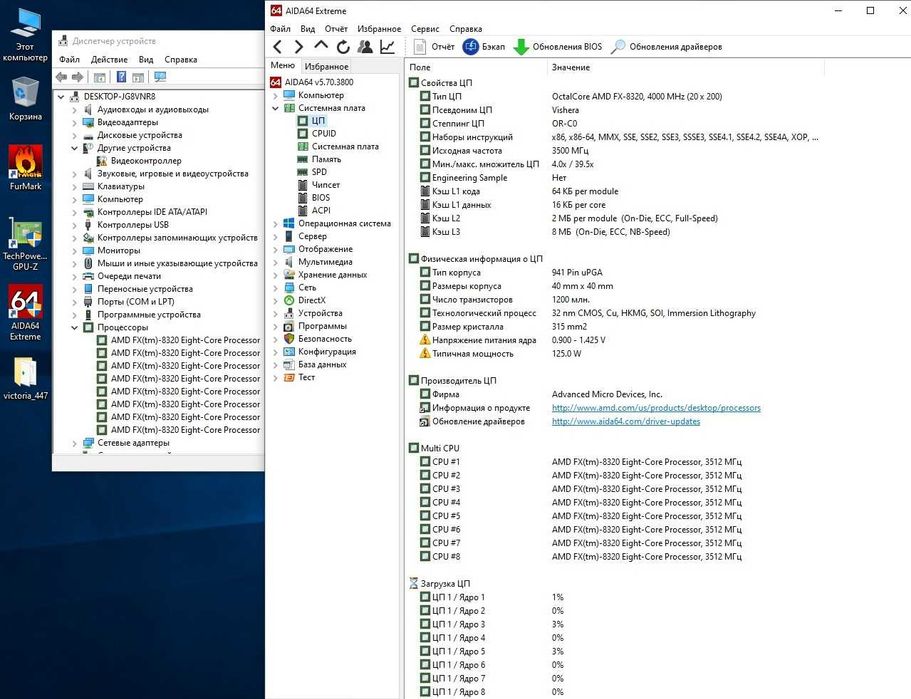This screenshot has width=911, height=699.
Task: Switch to the Избранное tab in AIDA64
Action: [x=326, y=66]
